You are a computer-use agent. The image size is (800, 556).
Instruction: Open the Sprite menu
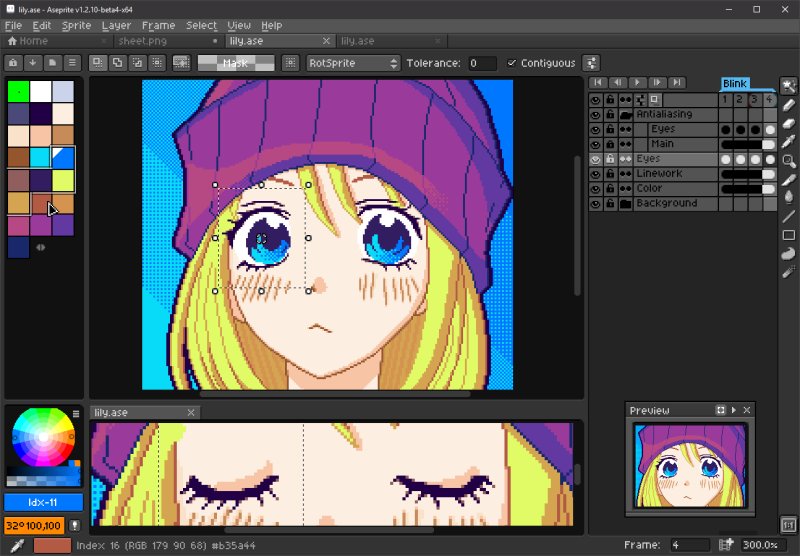pos(76,26)
